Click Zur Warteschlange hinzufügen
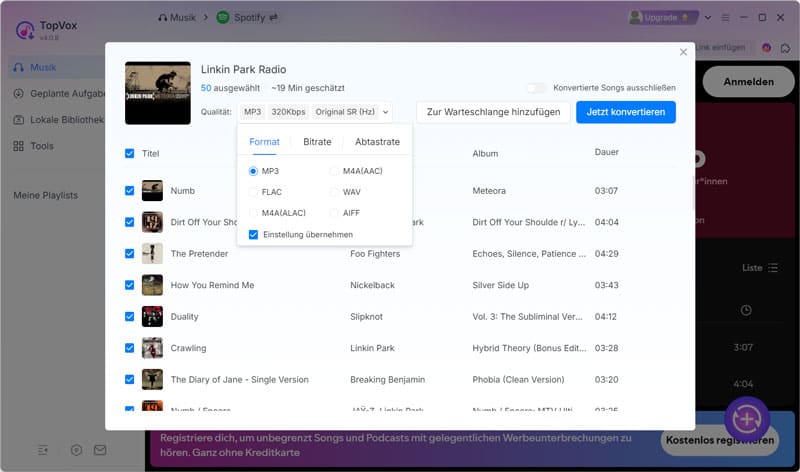This screenshot has width=800, height=472. [x=493, y=112]
